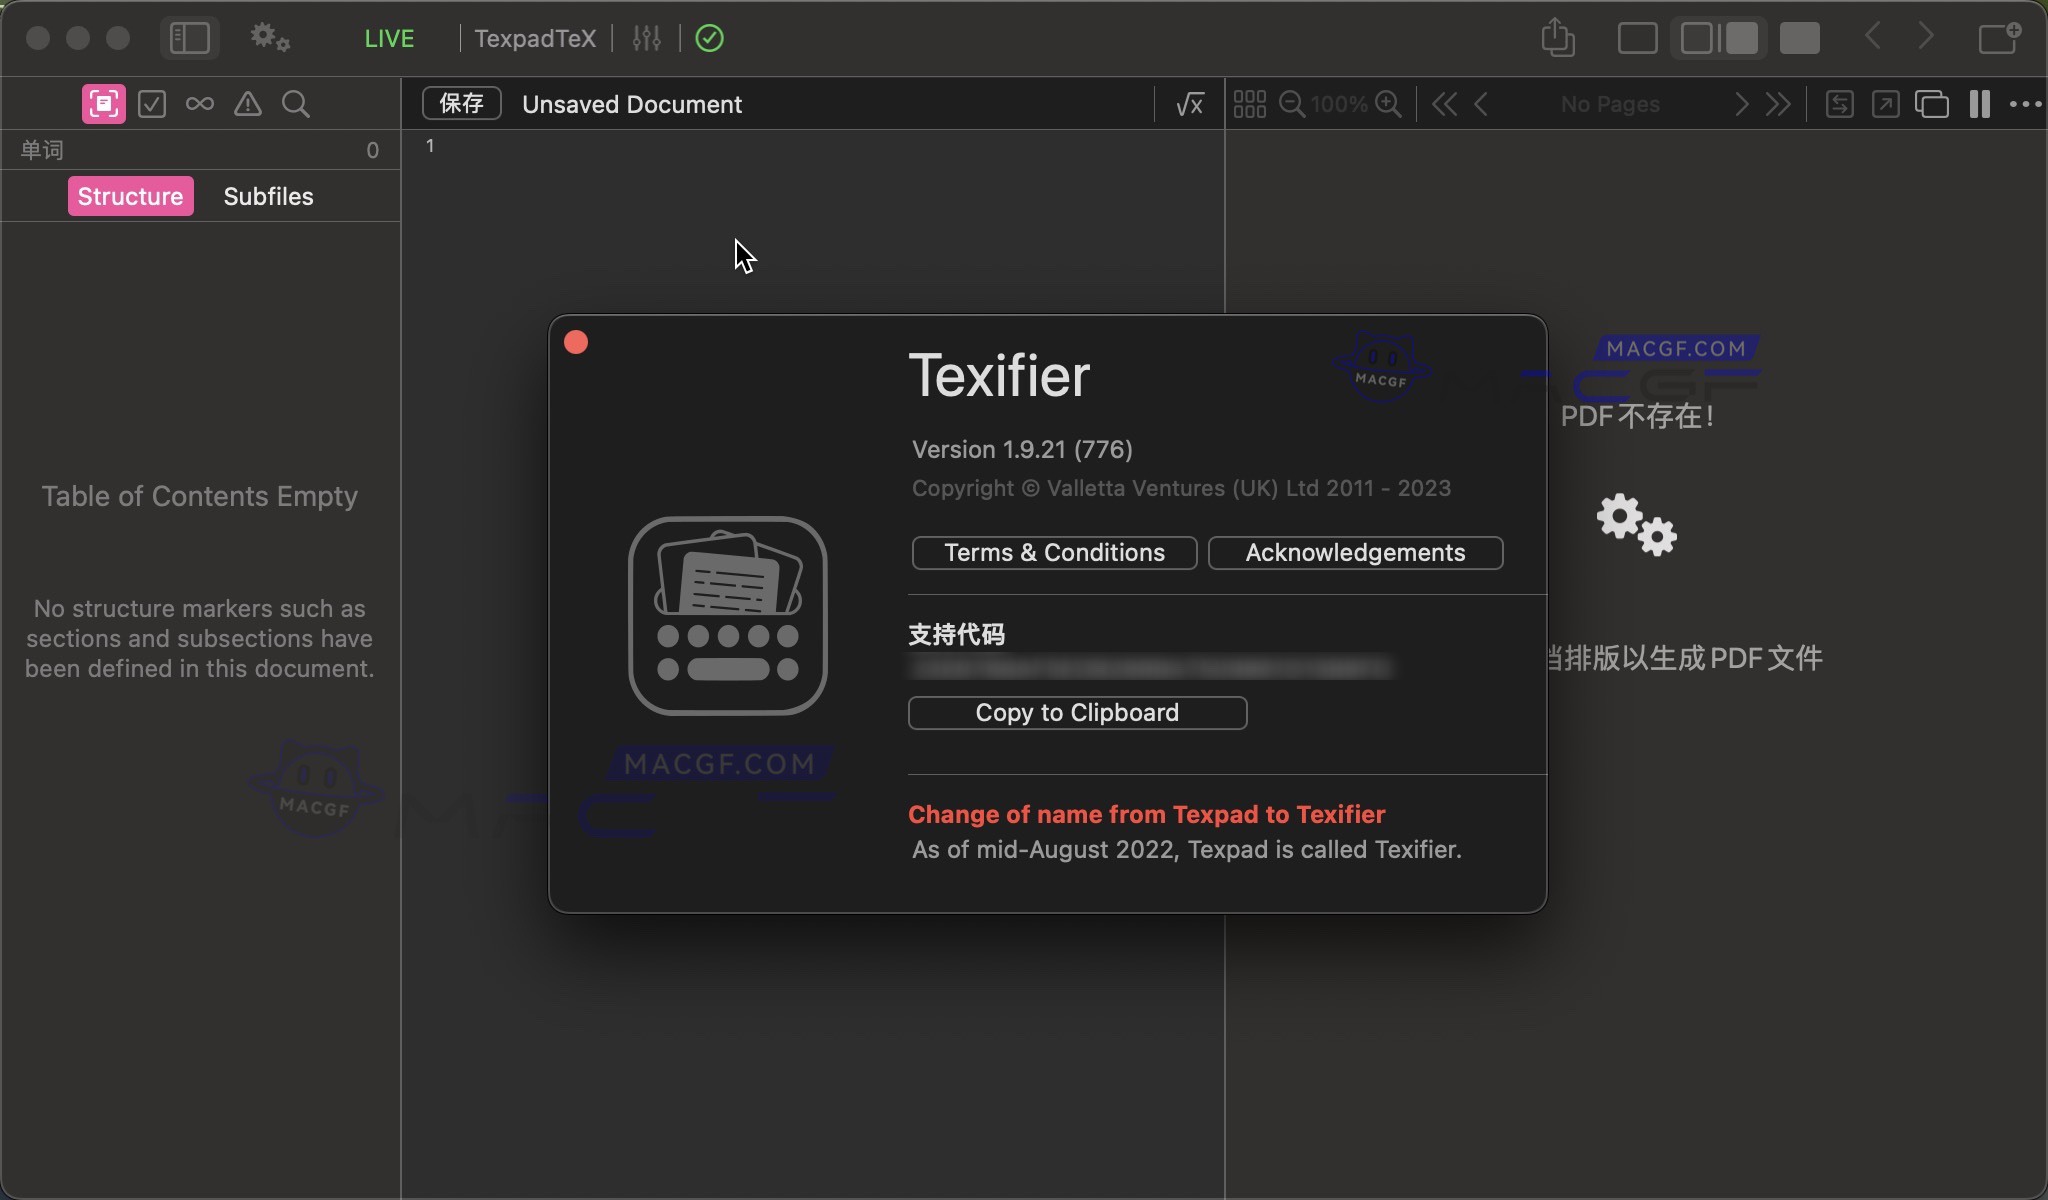Open the warnings panel via triangle icon
Screen dimensions: 2048x1200
tap(247, 104)
